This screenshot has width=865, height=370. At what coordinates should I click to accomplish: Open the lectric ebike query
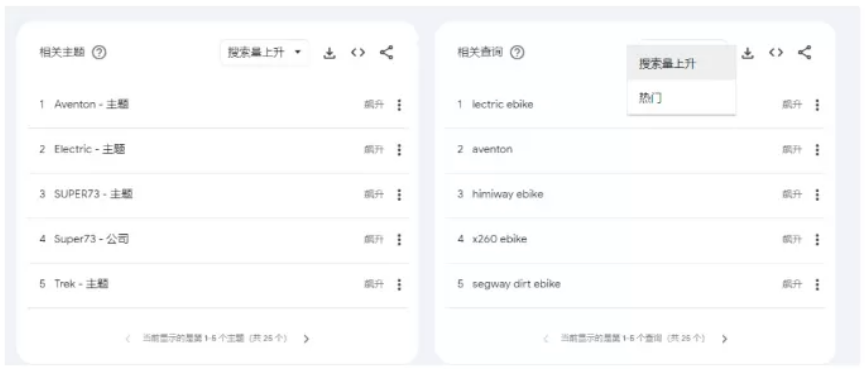click(503, 104)
